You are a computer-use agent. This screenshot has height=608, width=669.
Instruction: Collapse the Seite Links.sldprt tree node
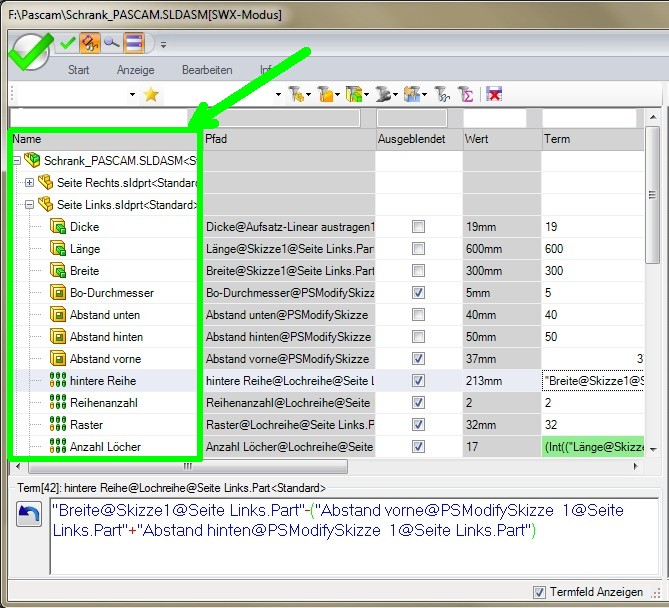click(29, 205)
